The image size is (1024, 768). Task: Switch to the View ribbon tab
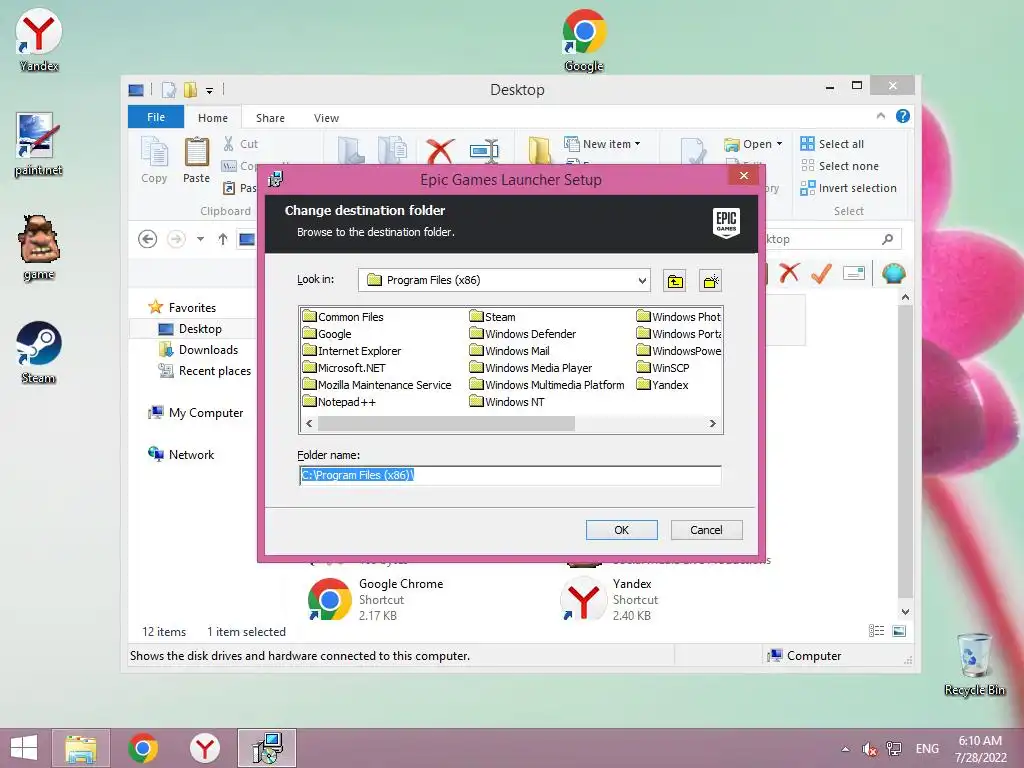(x=326, y=118)
